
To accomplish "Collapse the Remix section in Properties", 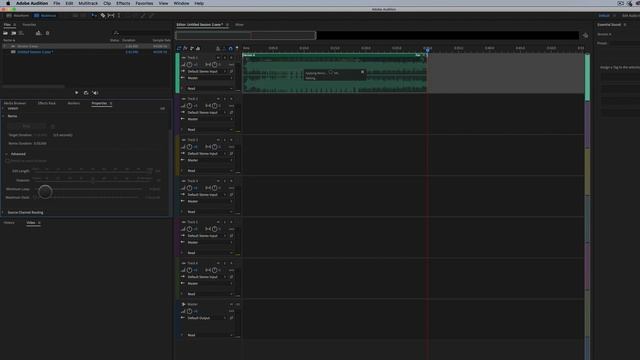I will [x=4, y=116].
